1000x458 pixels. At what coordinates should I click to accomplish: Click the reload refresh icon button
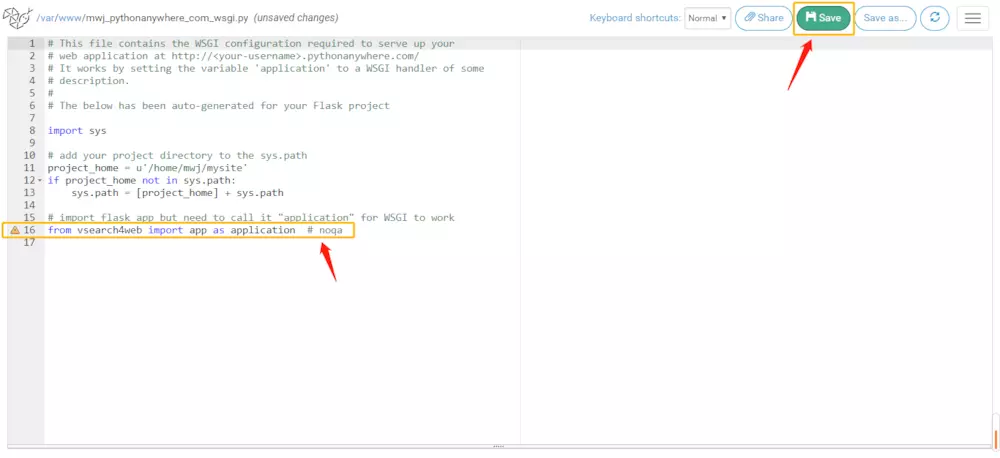[935, 18]
